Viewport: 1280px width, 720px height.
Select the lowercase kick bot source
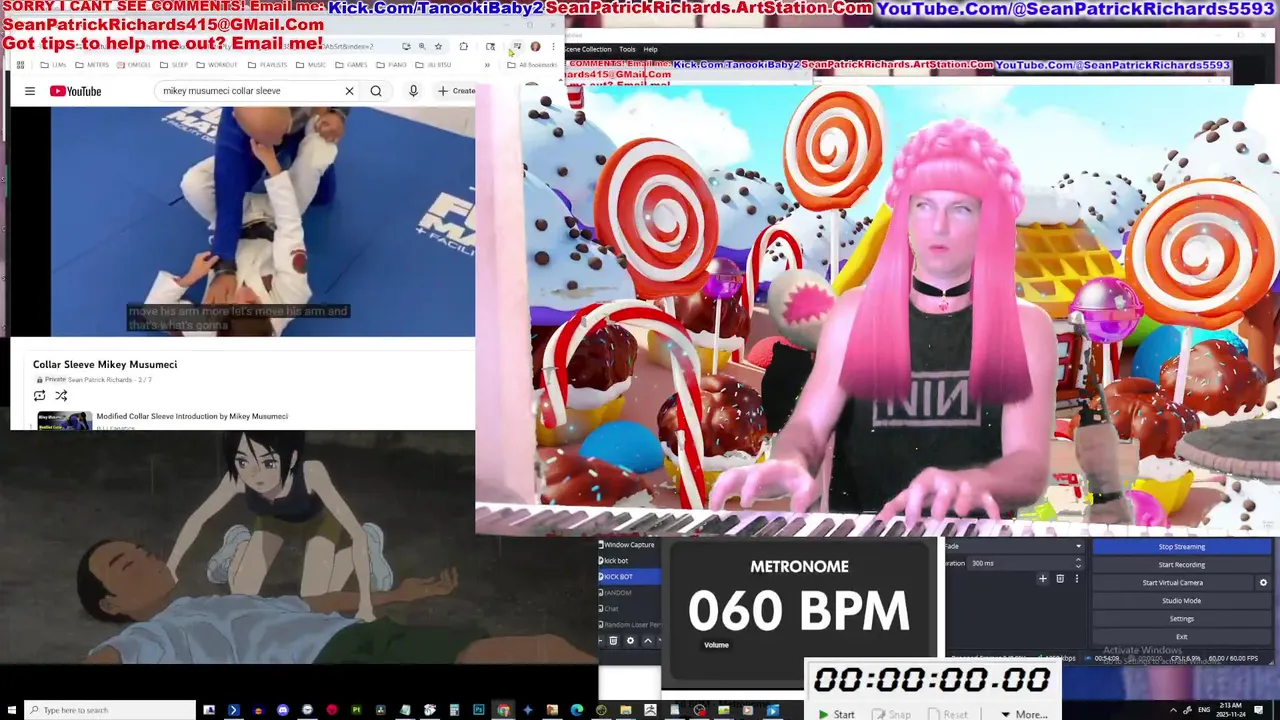click(629, 561)
